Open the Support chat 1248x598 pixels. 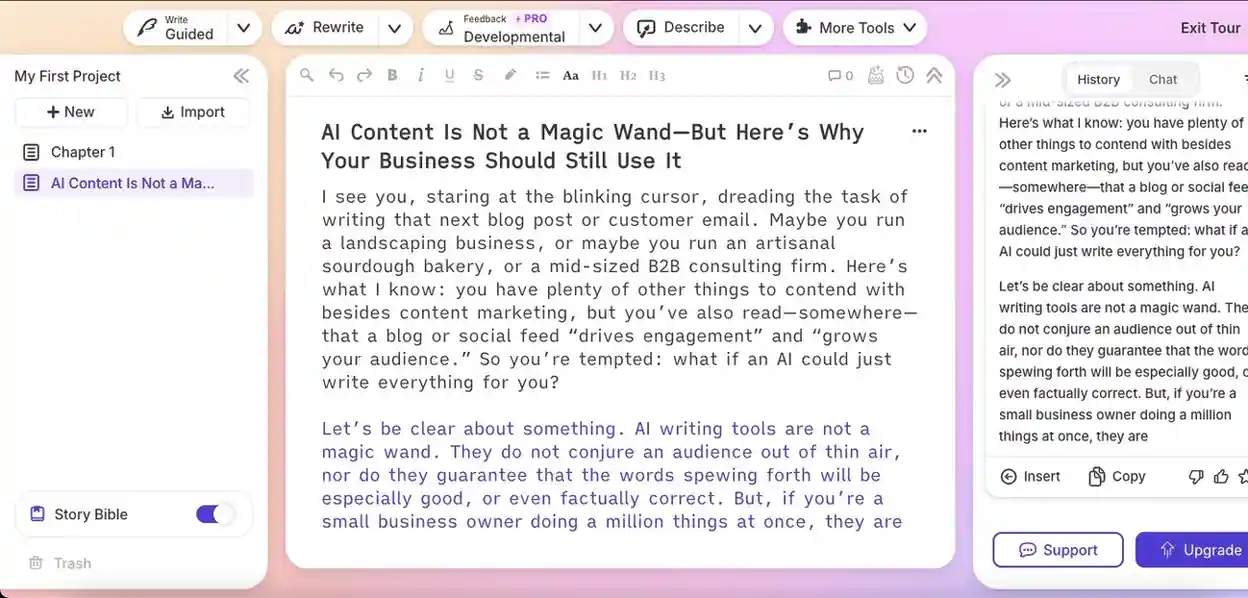click(1058, 550)
